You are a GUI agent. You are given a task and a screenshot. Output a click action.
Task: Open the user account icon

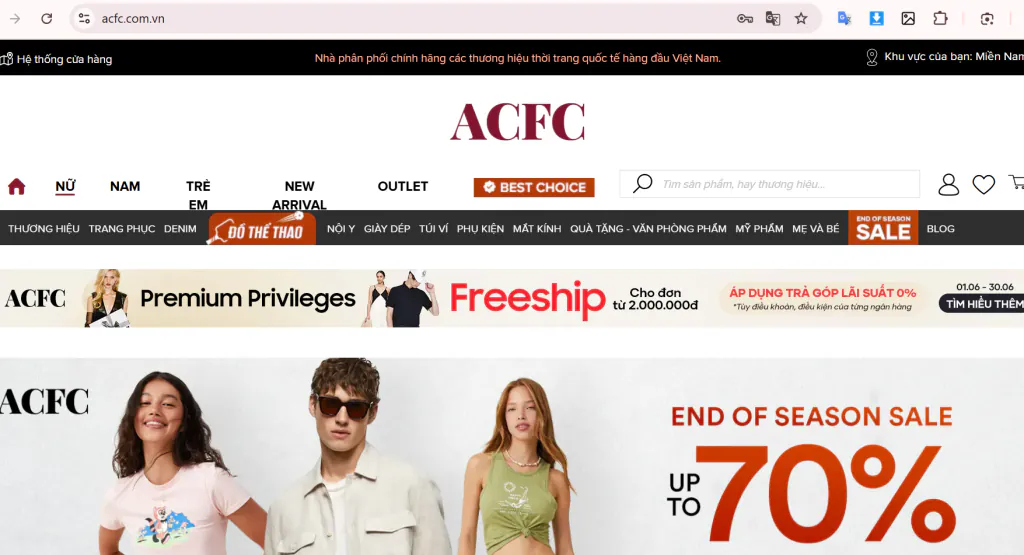coord(948,185)
